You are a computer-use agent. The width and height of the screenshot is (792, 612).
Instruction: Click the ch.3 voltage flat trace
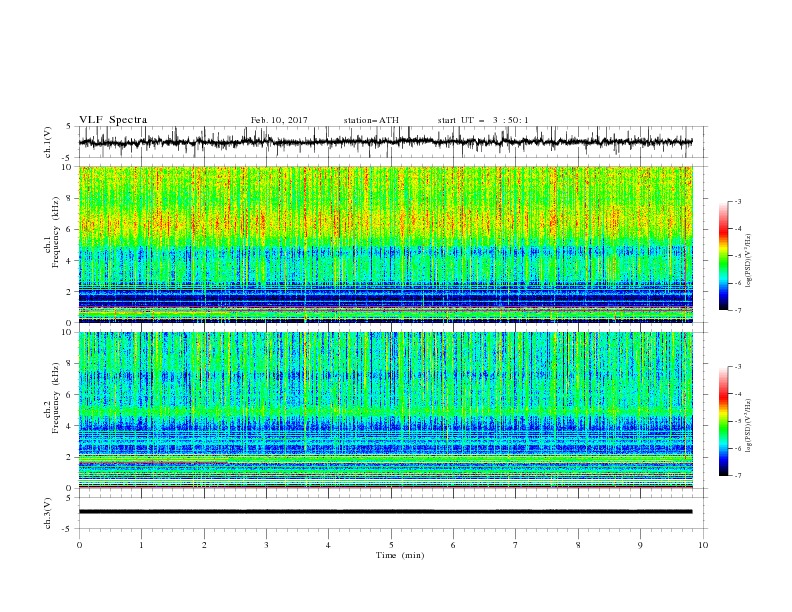pos(385,512)
